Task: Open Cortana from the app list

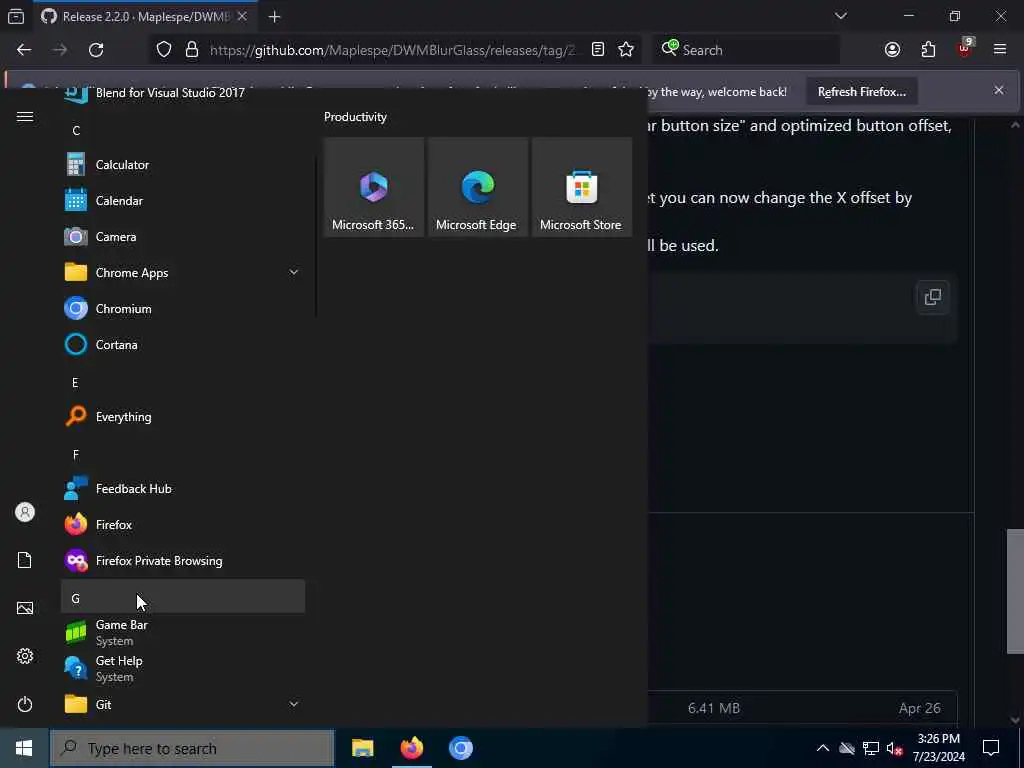Action: click(x=183, y=344)
